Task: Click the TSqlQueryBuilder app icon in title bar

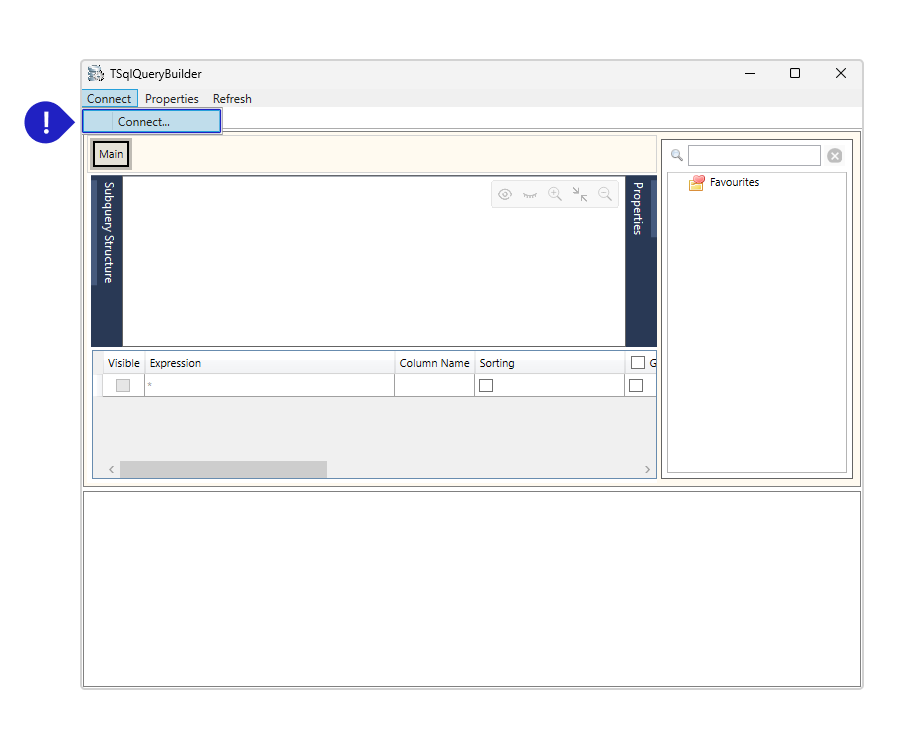Action: pos(96,73)
